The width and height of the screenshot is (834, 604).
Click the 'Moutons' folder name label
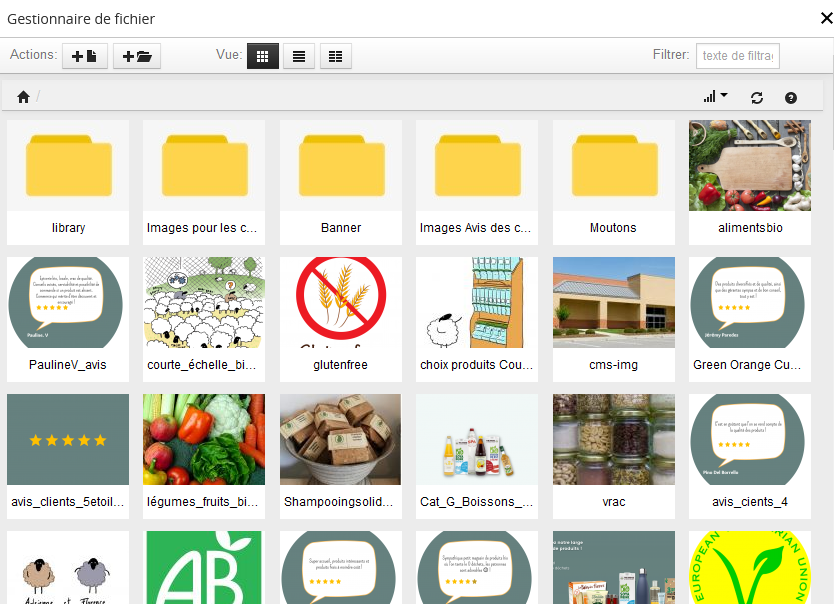pyautogui.click(x=613, y=228)
